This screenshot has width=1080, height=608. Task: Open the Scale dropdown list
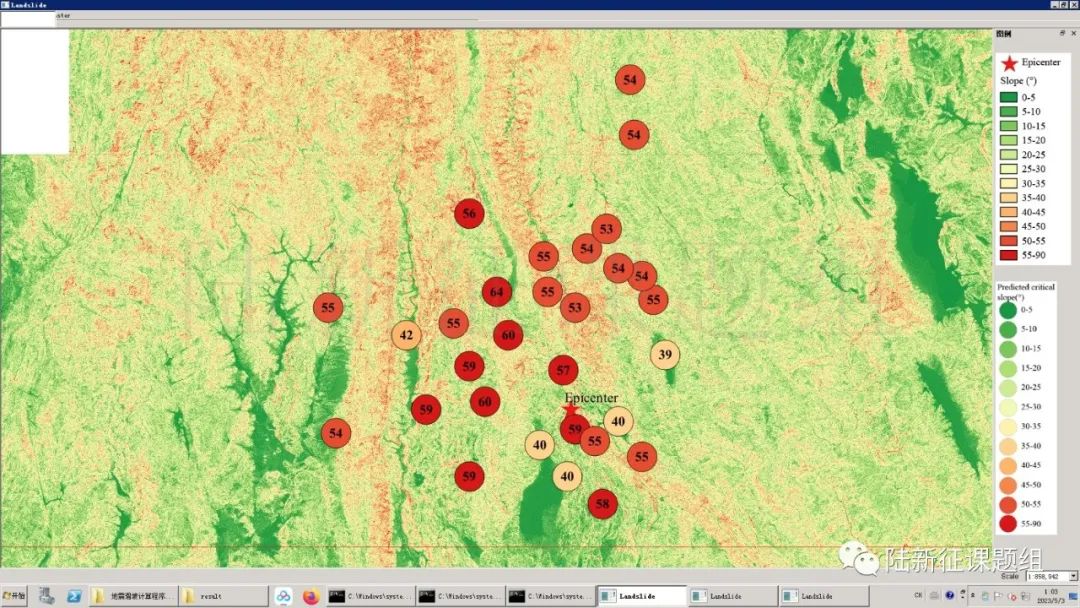click(1073, 576)
